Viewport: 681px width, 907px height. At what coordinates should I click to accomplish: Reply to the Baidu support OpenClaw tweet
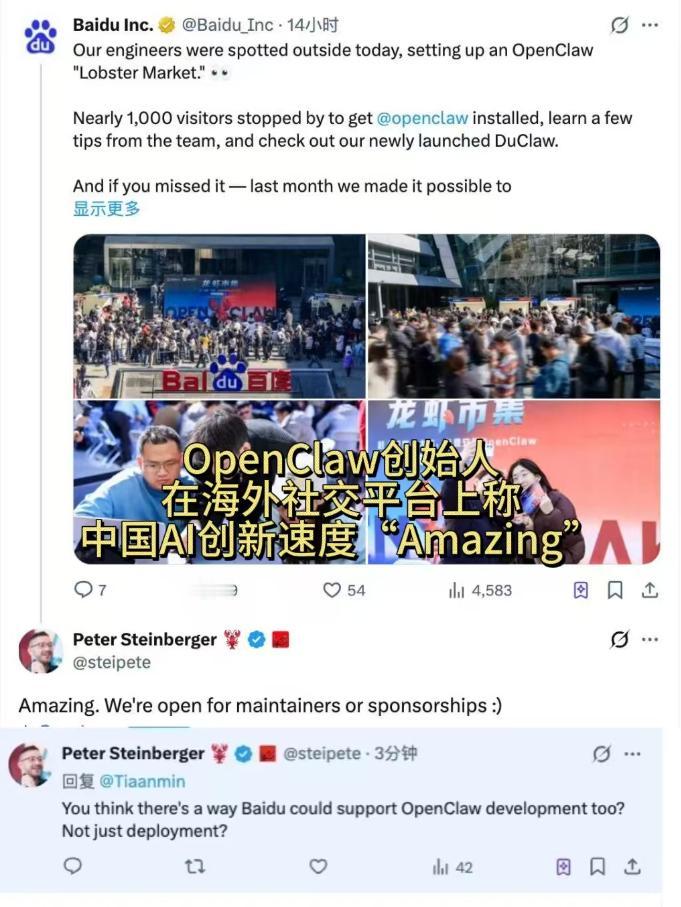(72, 866)
